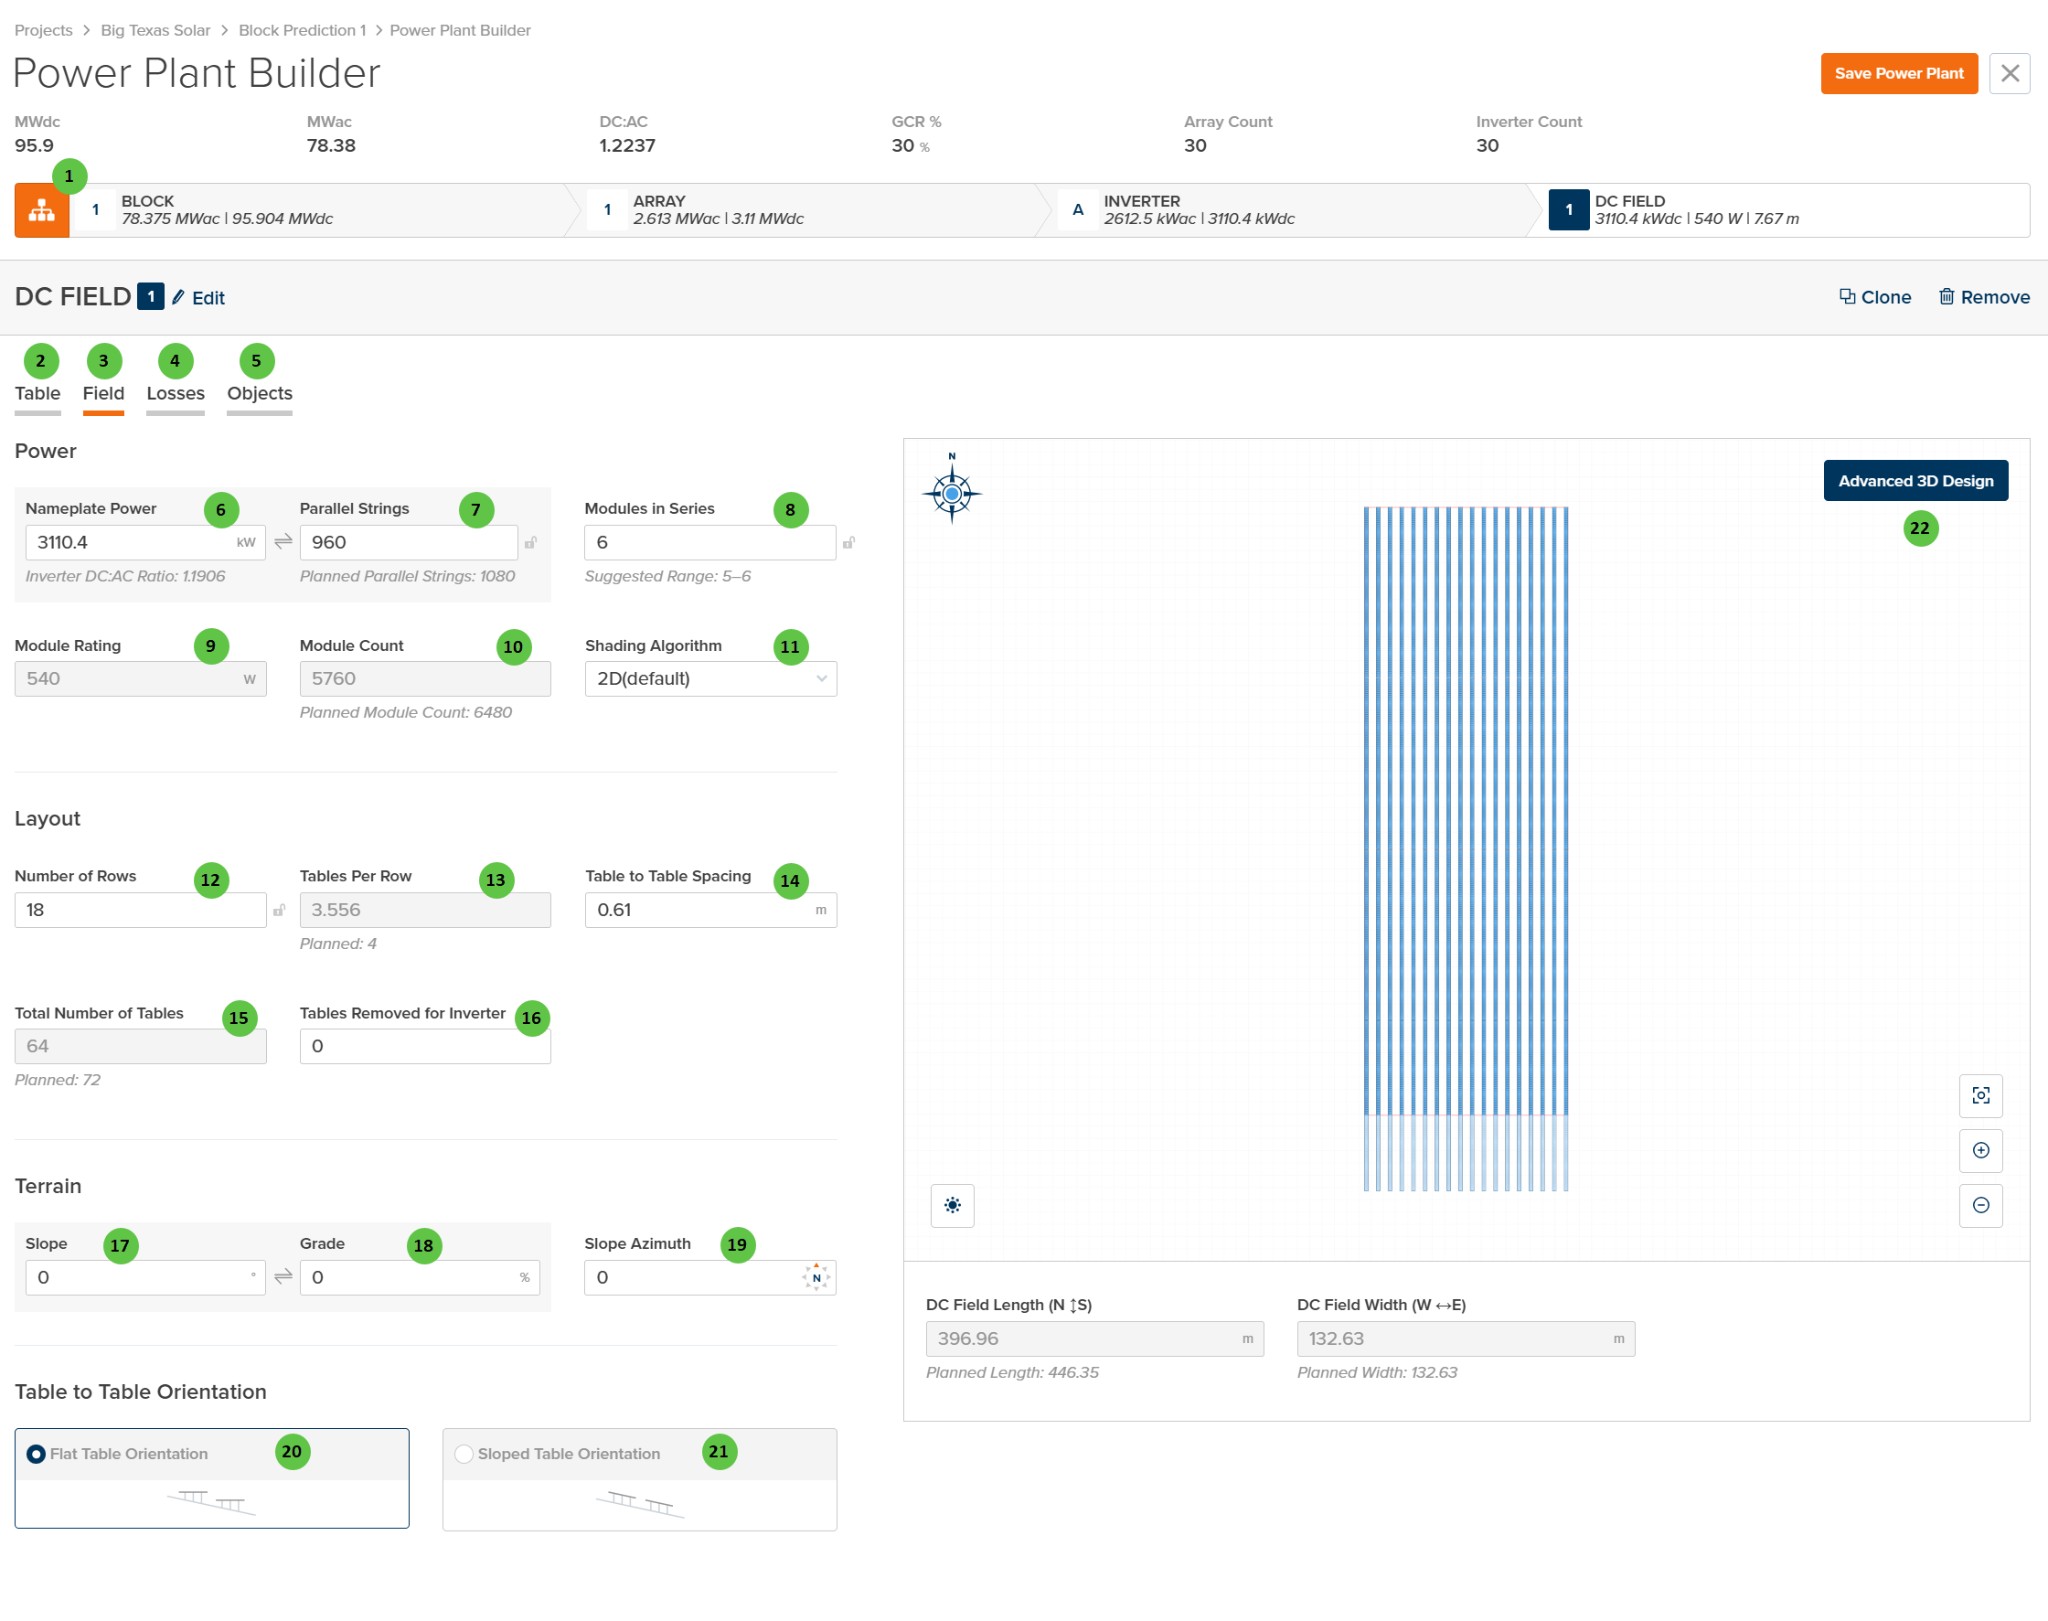2048x1621 pixels.
Task: Select Flat Table Orientation radio button
Action: [36, 1453]
